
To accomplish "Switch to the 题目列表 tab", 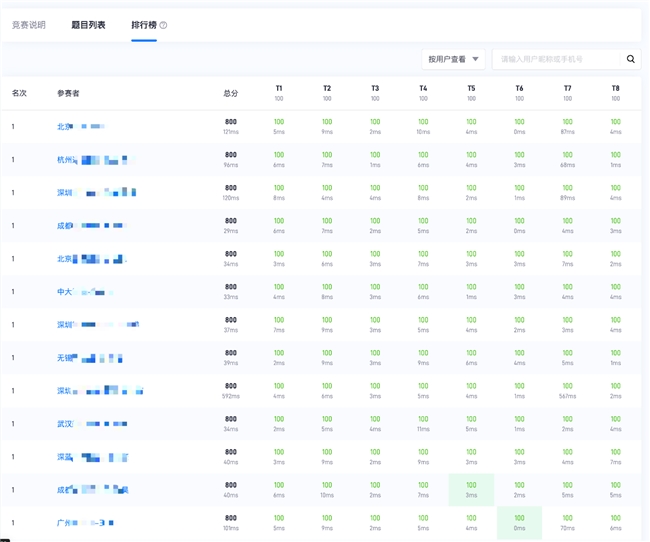I will tap(88, 25).
